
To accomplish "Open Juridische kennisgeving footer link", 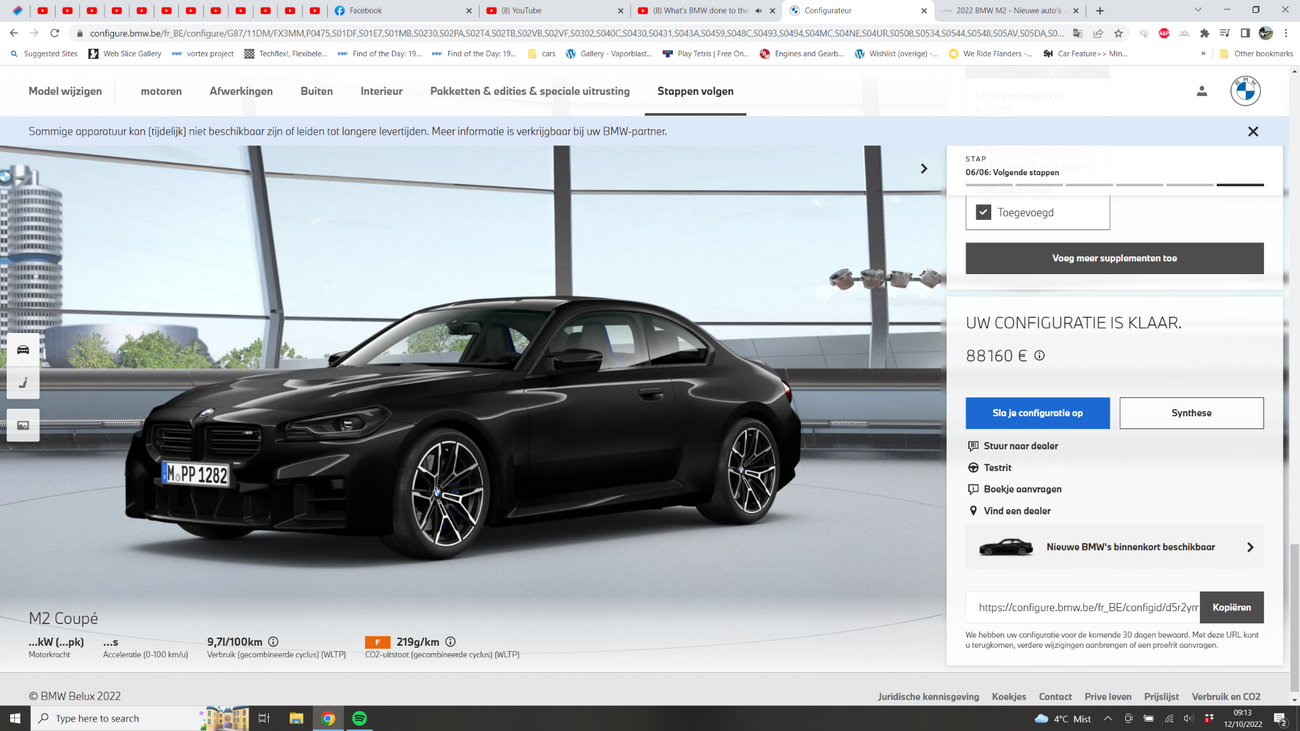I will pyautogui.click(x=928, y=697).
